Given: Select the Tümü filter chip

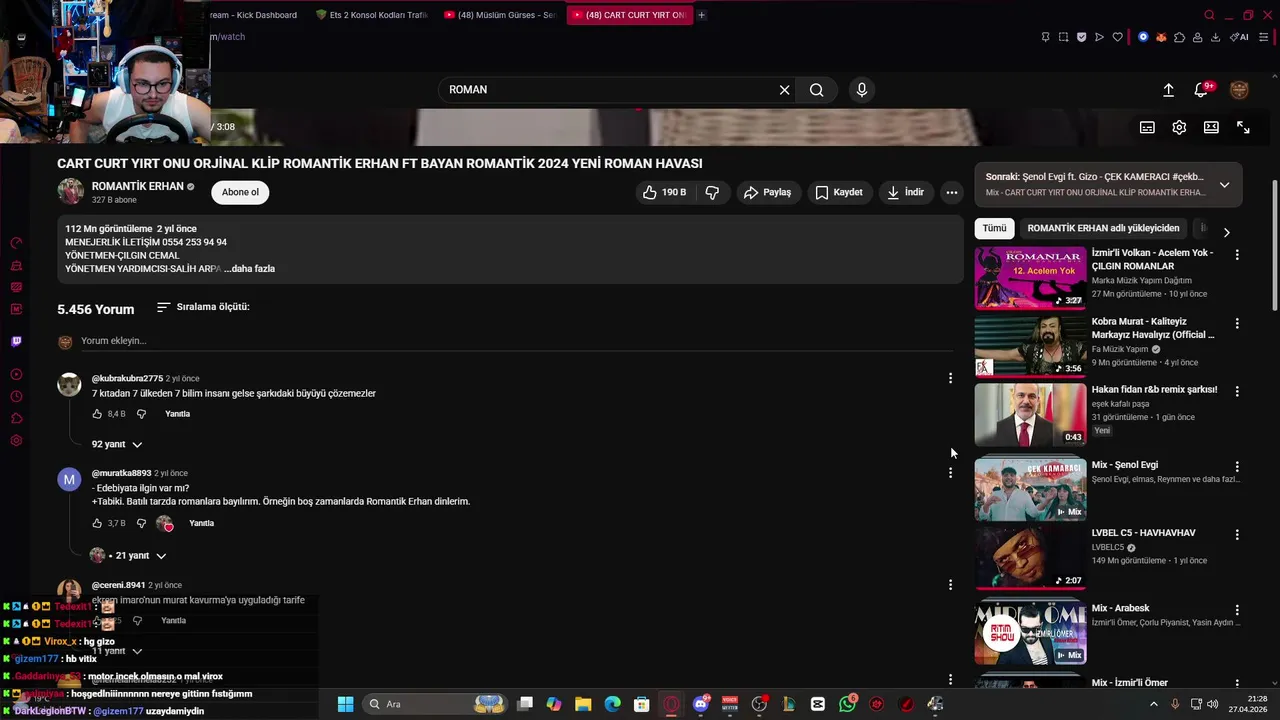Looking at the screenshot, I should (994, 228).
